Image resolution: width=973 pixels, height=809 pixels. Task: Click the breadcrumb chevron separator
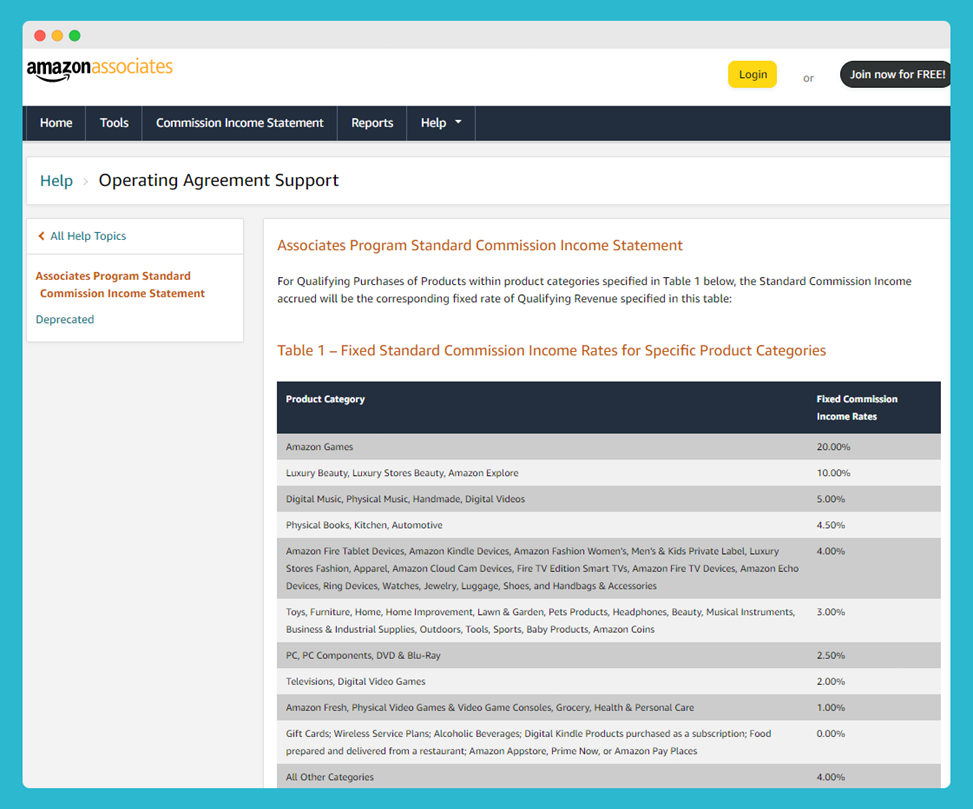(x=86, y=181)
